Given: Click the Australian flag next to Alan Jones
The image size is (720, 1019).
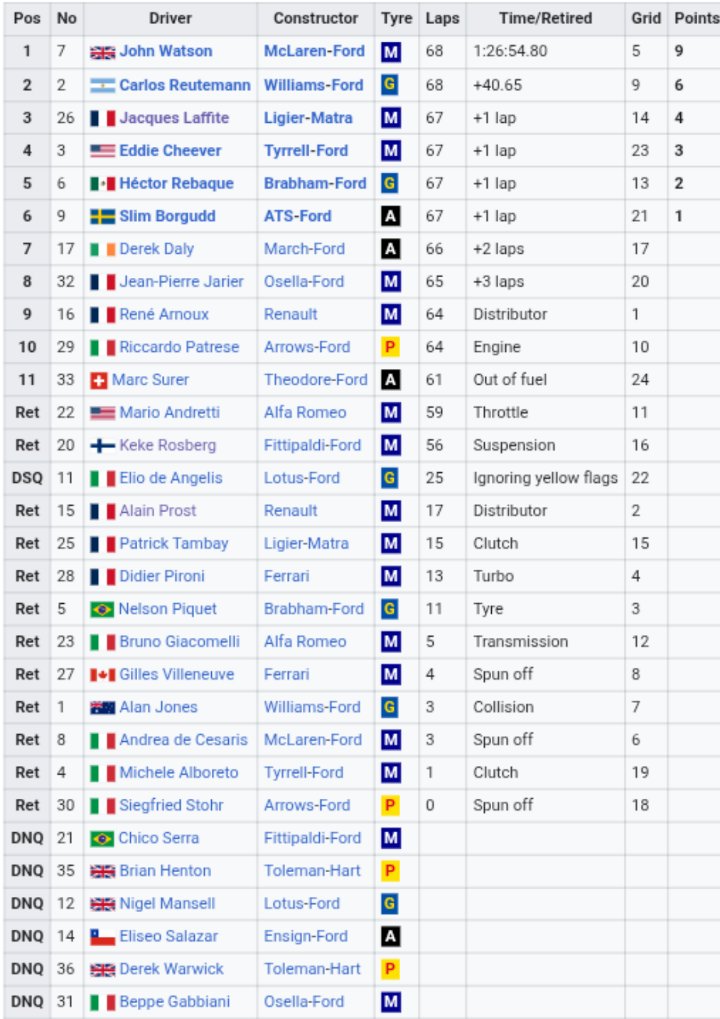Looking at the screenshot, I should point(102,708).
